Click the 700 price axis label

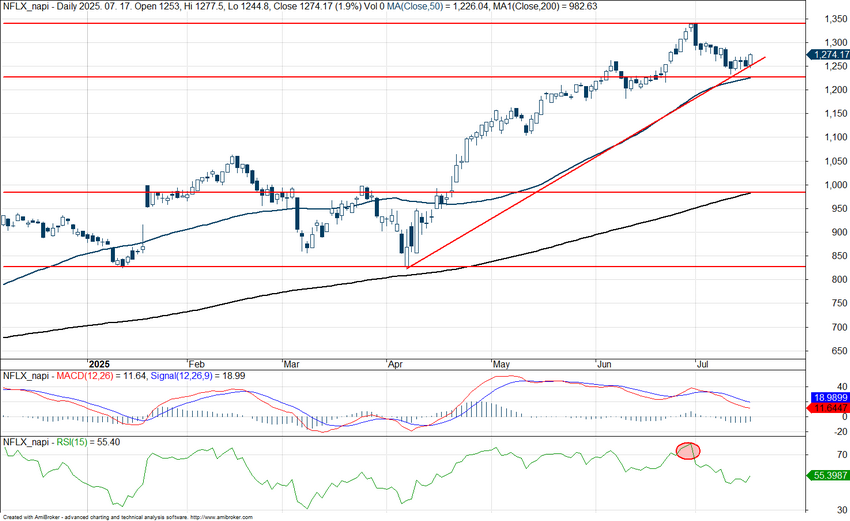point(839,327)
